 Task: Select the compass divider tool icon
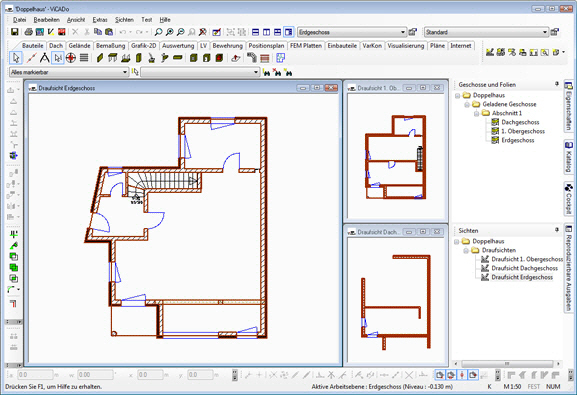click(x=45, y=58)
